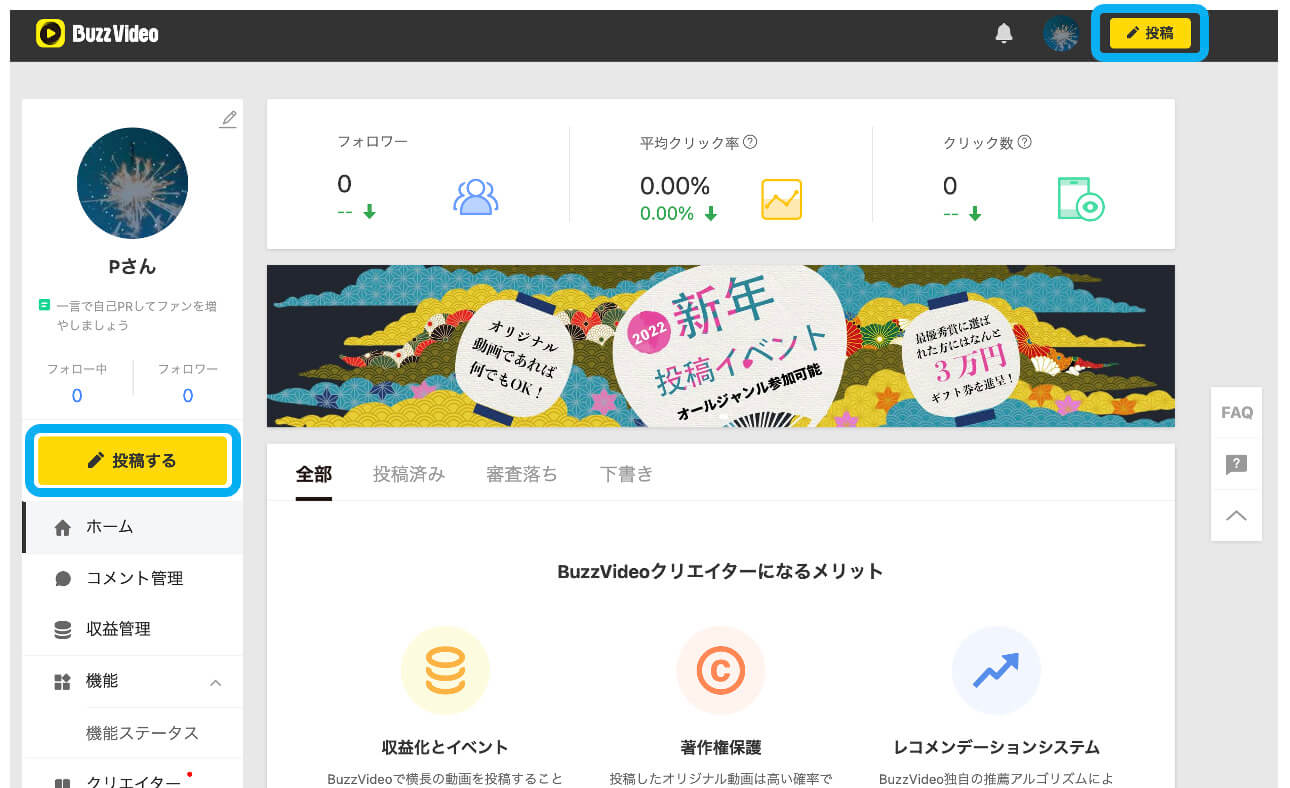Select the 全部 tab
The width and height of the screenshot is (1290, 788).
(x=313, y=474)
